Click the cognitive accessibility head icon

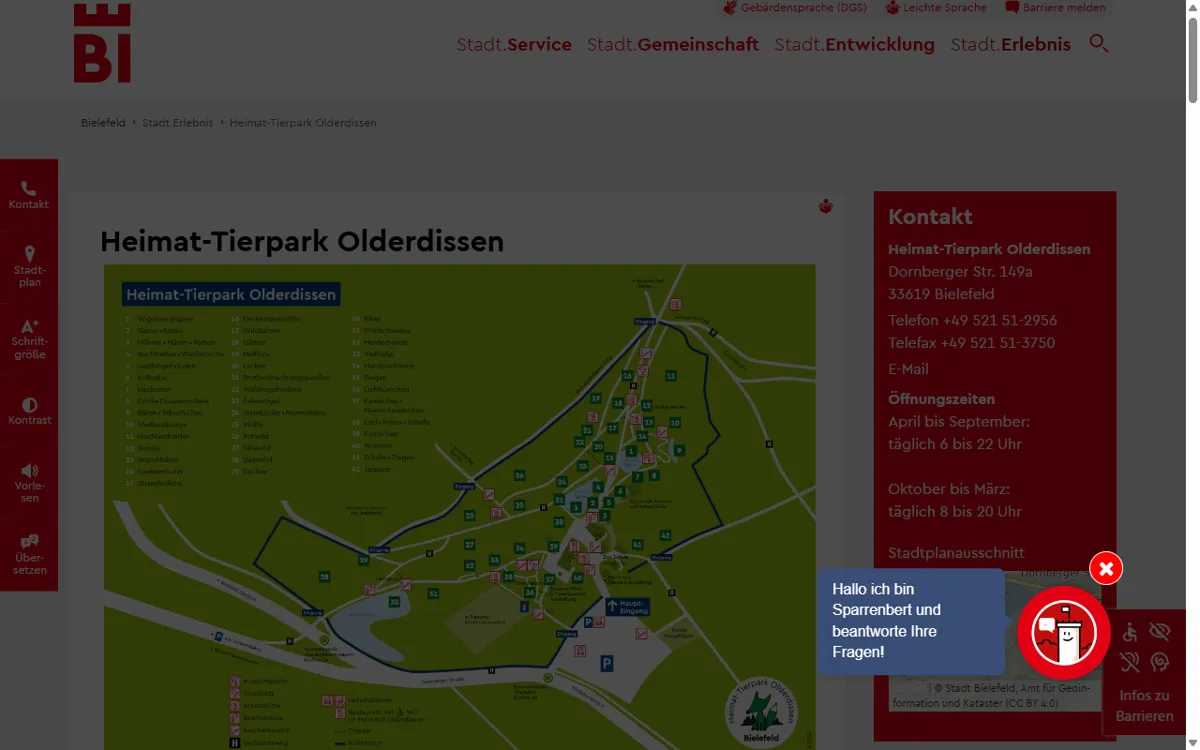click(1160, 662)
